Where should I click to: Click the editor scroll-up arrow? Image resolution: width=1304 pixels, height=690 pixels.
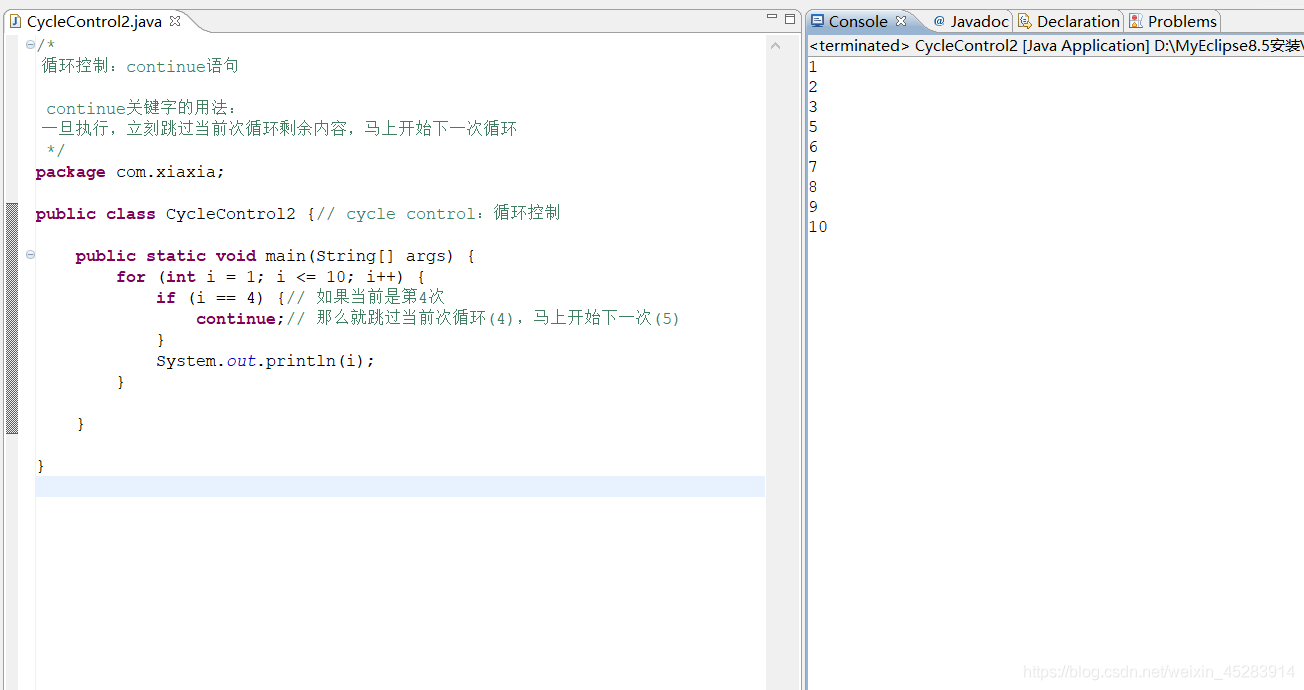775,45
